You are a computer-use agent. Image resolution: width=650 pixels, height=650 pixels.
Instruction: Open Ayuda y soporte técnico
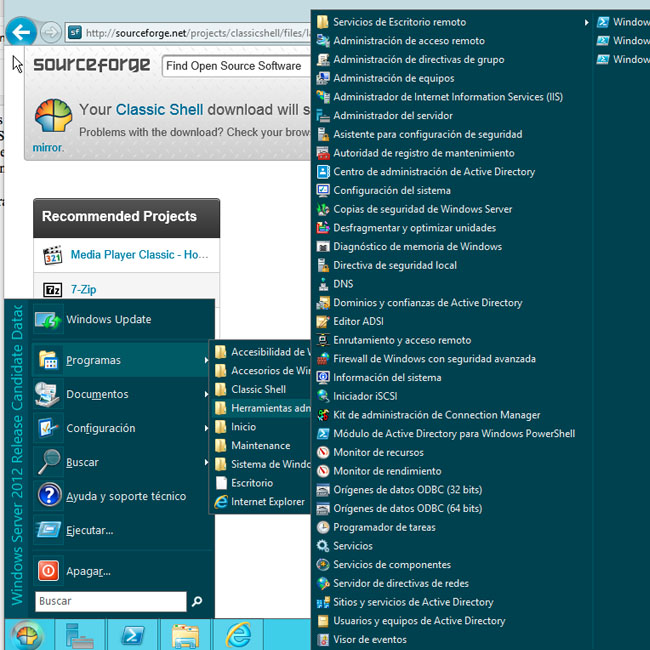pyautogui.click(x=125, y=496)
